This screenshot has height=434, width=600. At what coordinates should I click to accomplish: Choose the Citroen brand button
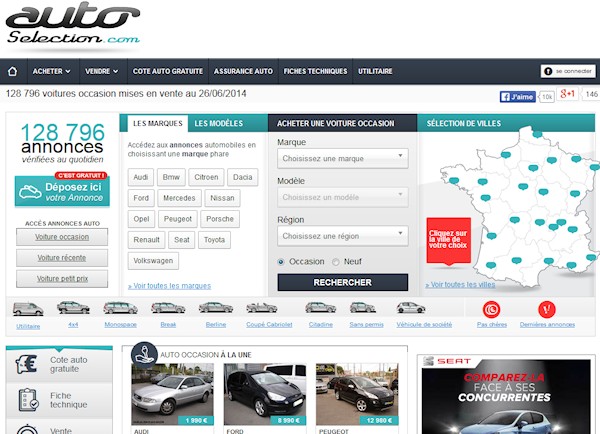(206, 177)
